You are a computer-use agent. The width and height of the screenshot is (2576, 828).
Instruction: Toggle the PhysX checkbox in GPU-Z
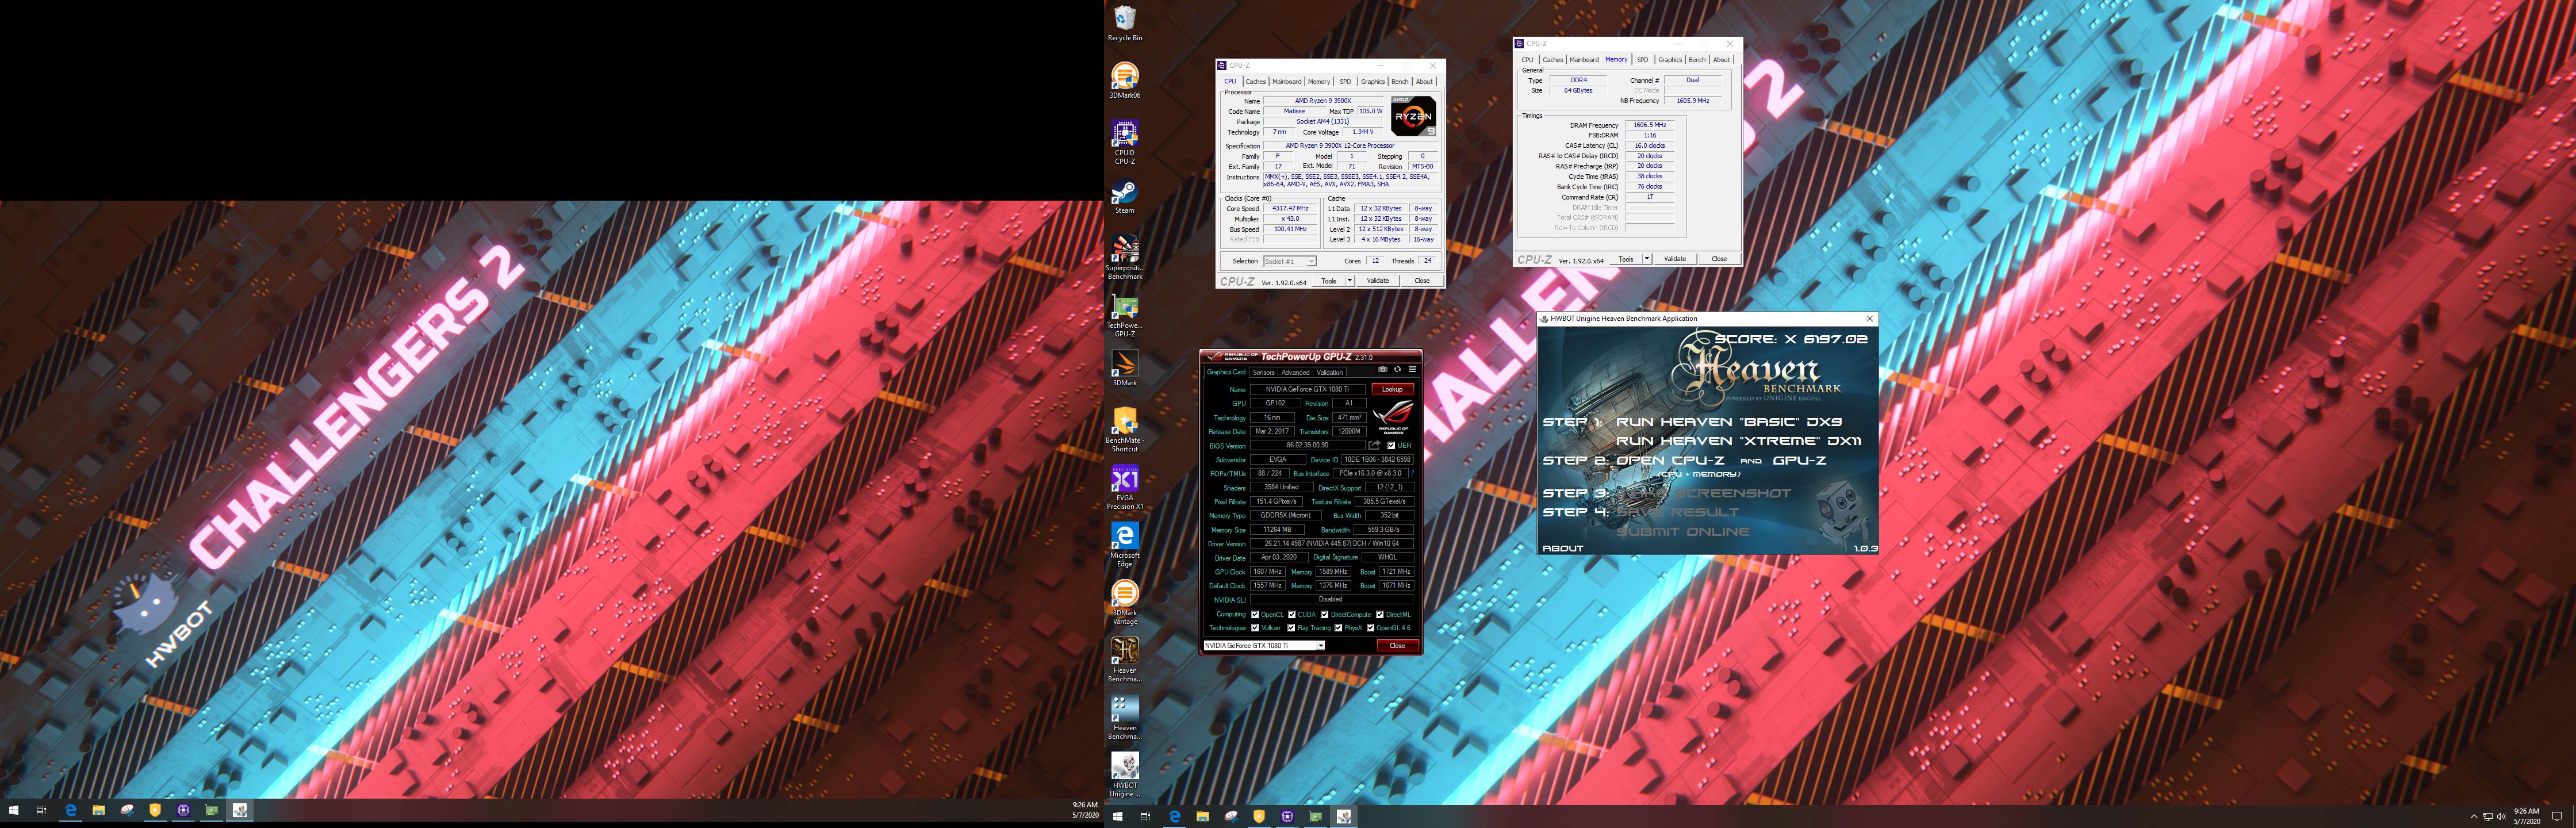tap(1338, 628)
